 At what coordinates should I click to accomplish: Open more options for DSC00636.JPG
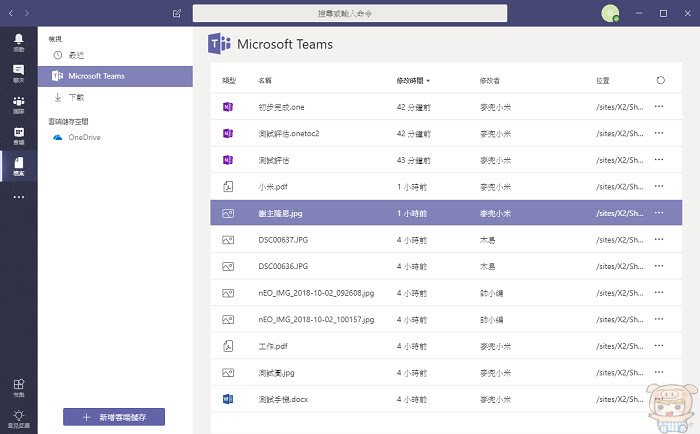click(659, 266)
